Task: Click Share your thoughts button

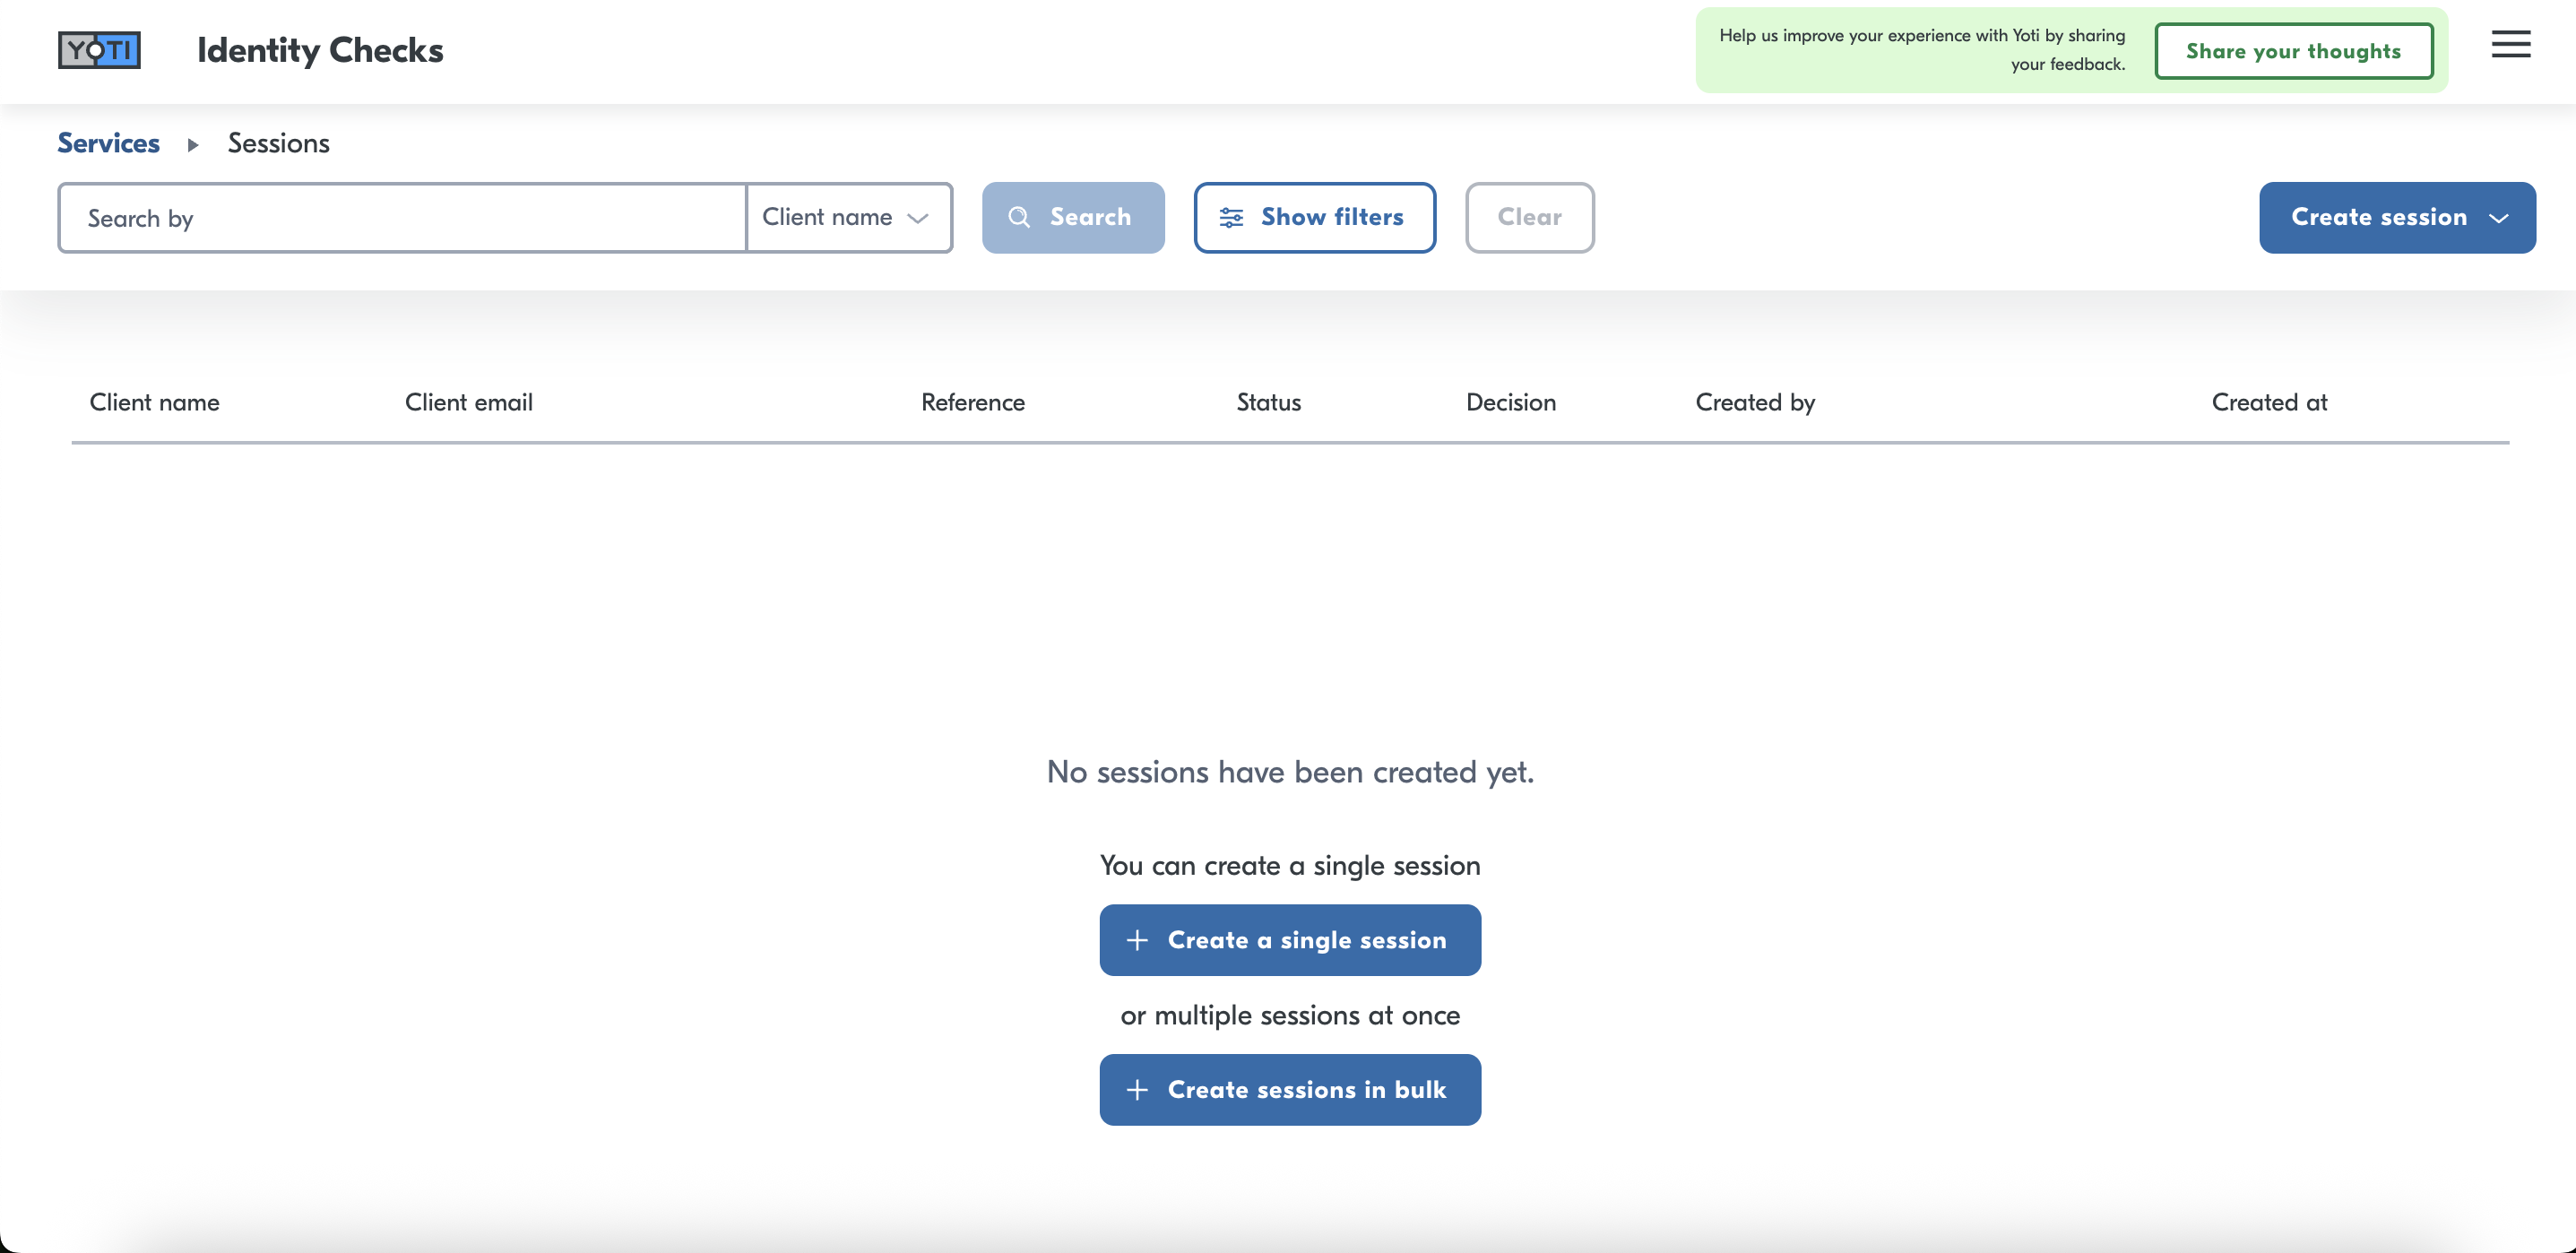Action: 2293,51
